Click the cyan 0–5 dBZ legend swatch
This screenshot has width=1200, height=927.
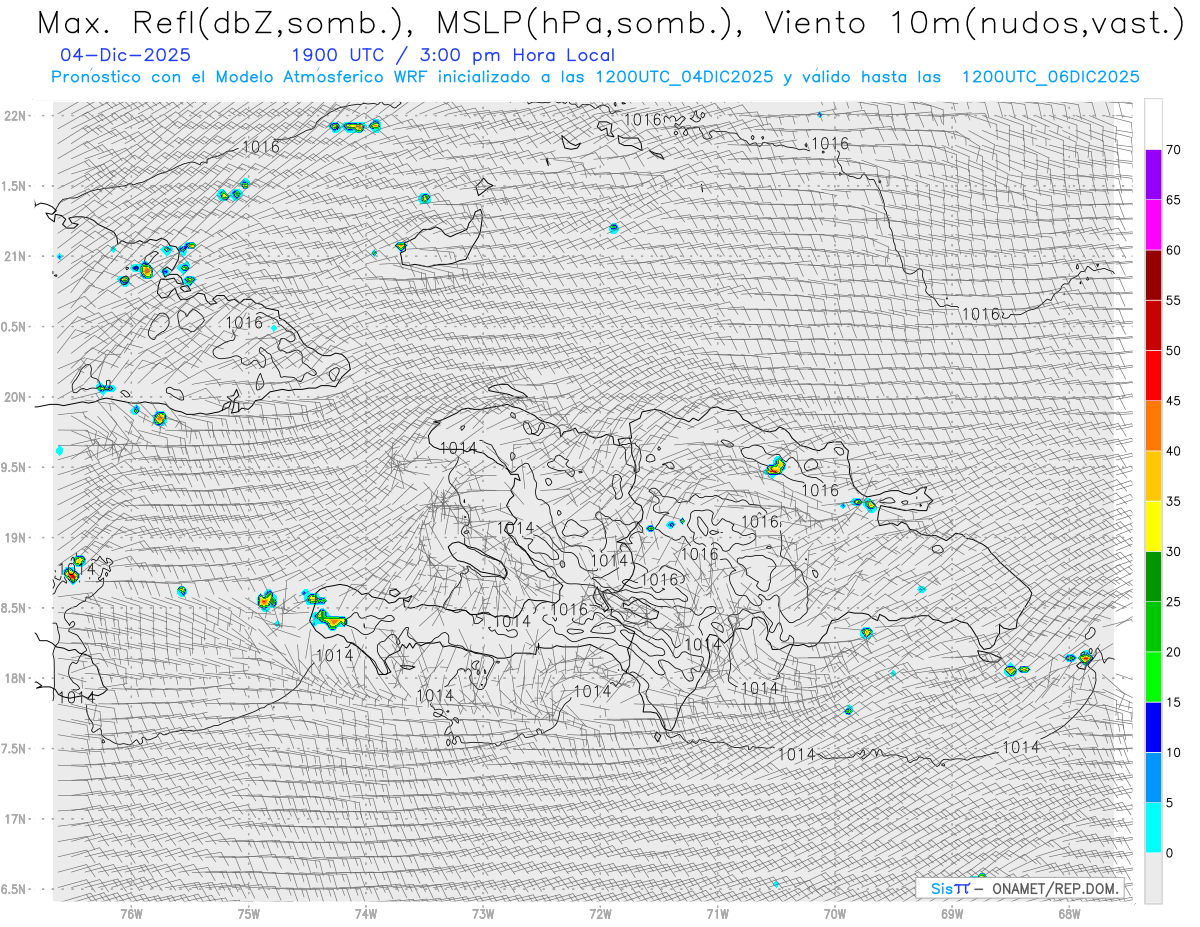pos(1153,828)
